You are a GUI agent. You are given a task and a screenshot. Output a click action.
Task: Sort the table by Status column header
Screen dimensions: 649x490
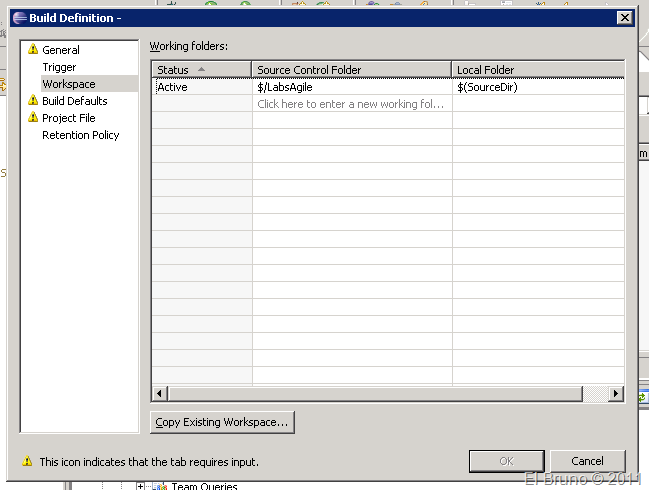201,69
